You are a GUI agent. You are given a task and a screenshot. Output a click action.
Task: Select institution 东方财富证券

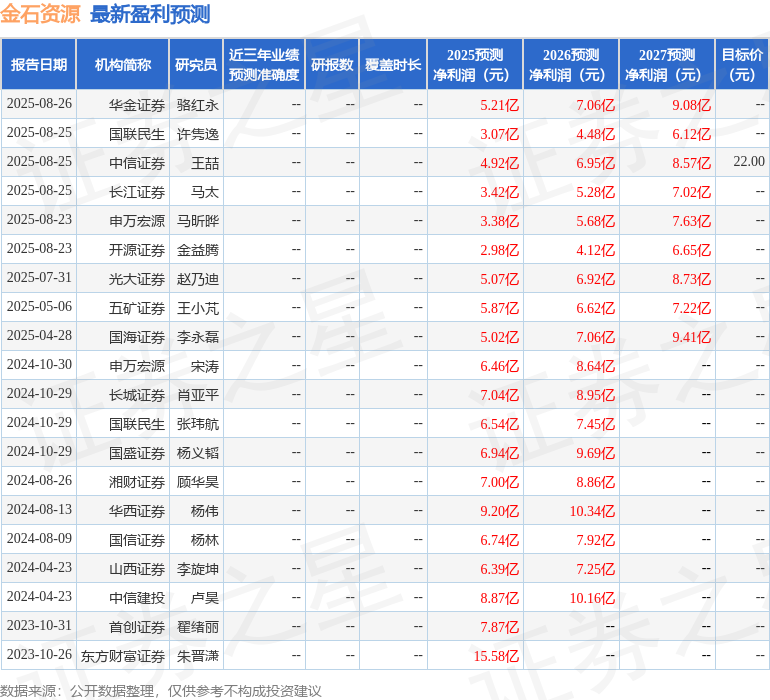(x=123, y=656)
